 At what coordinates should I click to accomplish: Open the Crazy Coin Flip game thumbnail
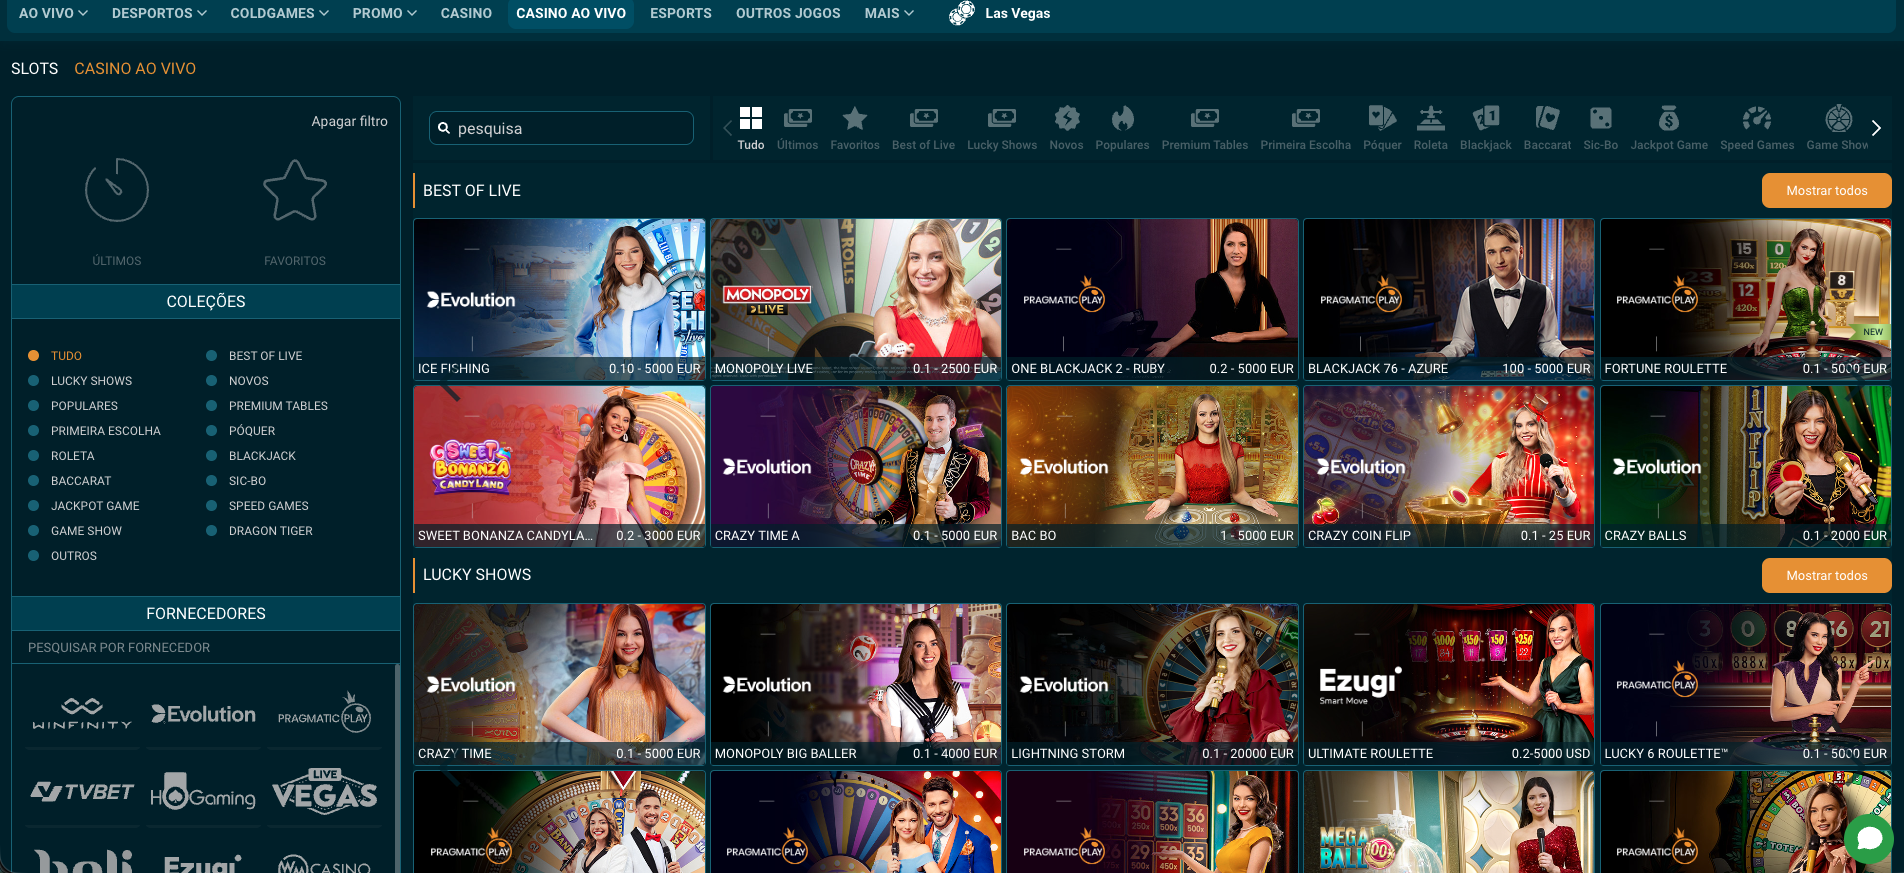[1449, 466]
